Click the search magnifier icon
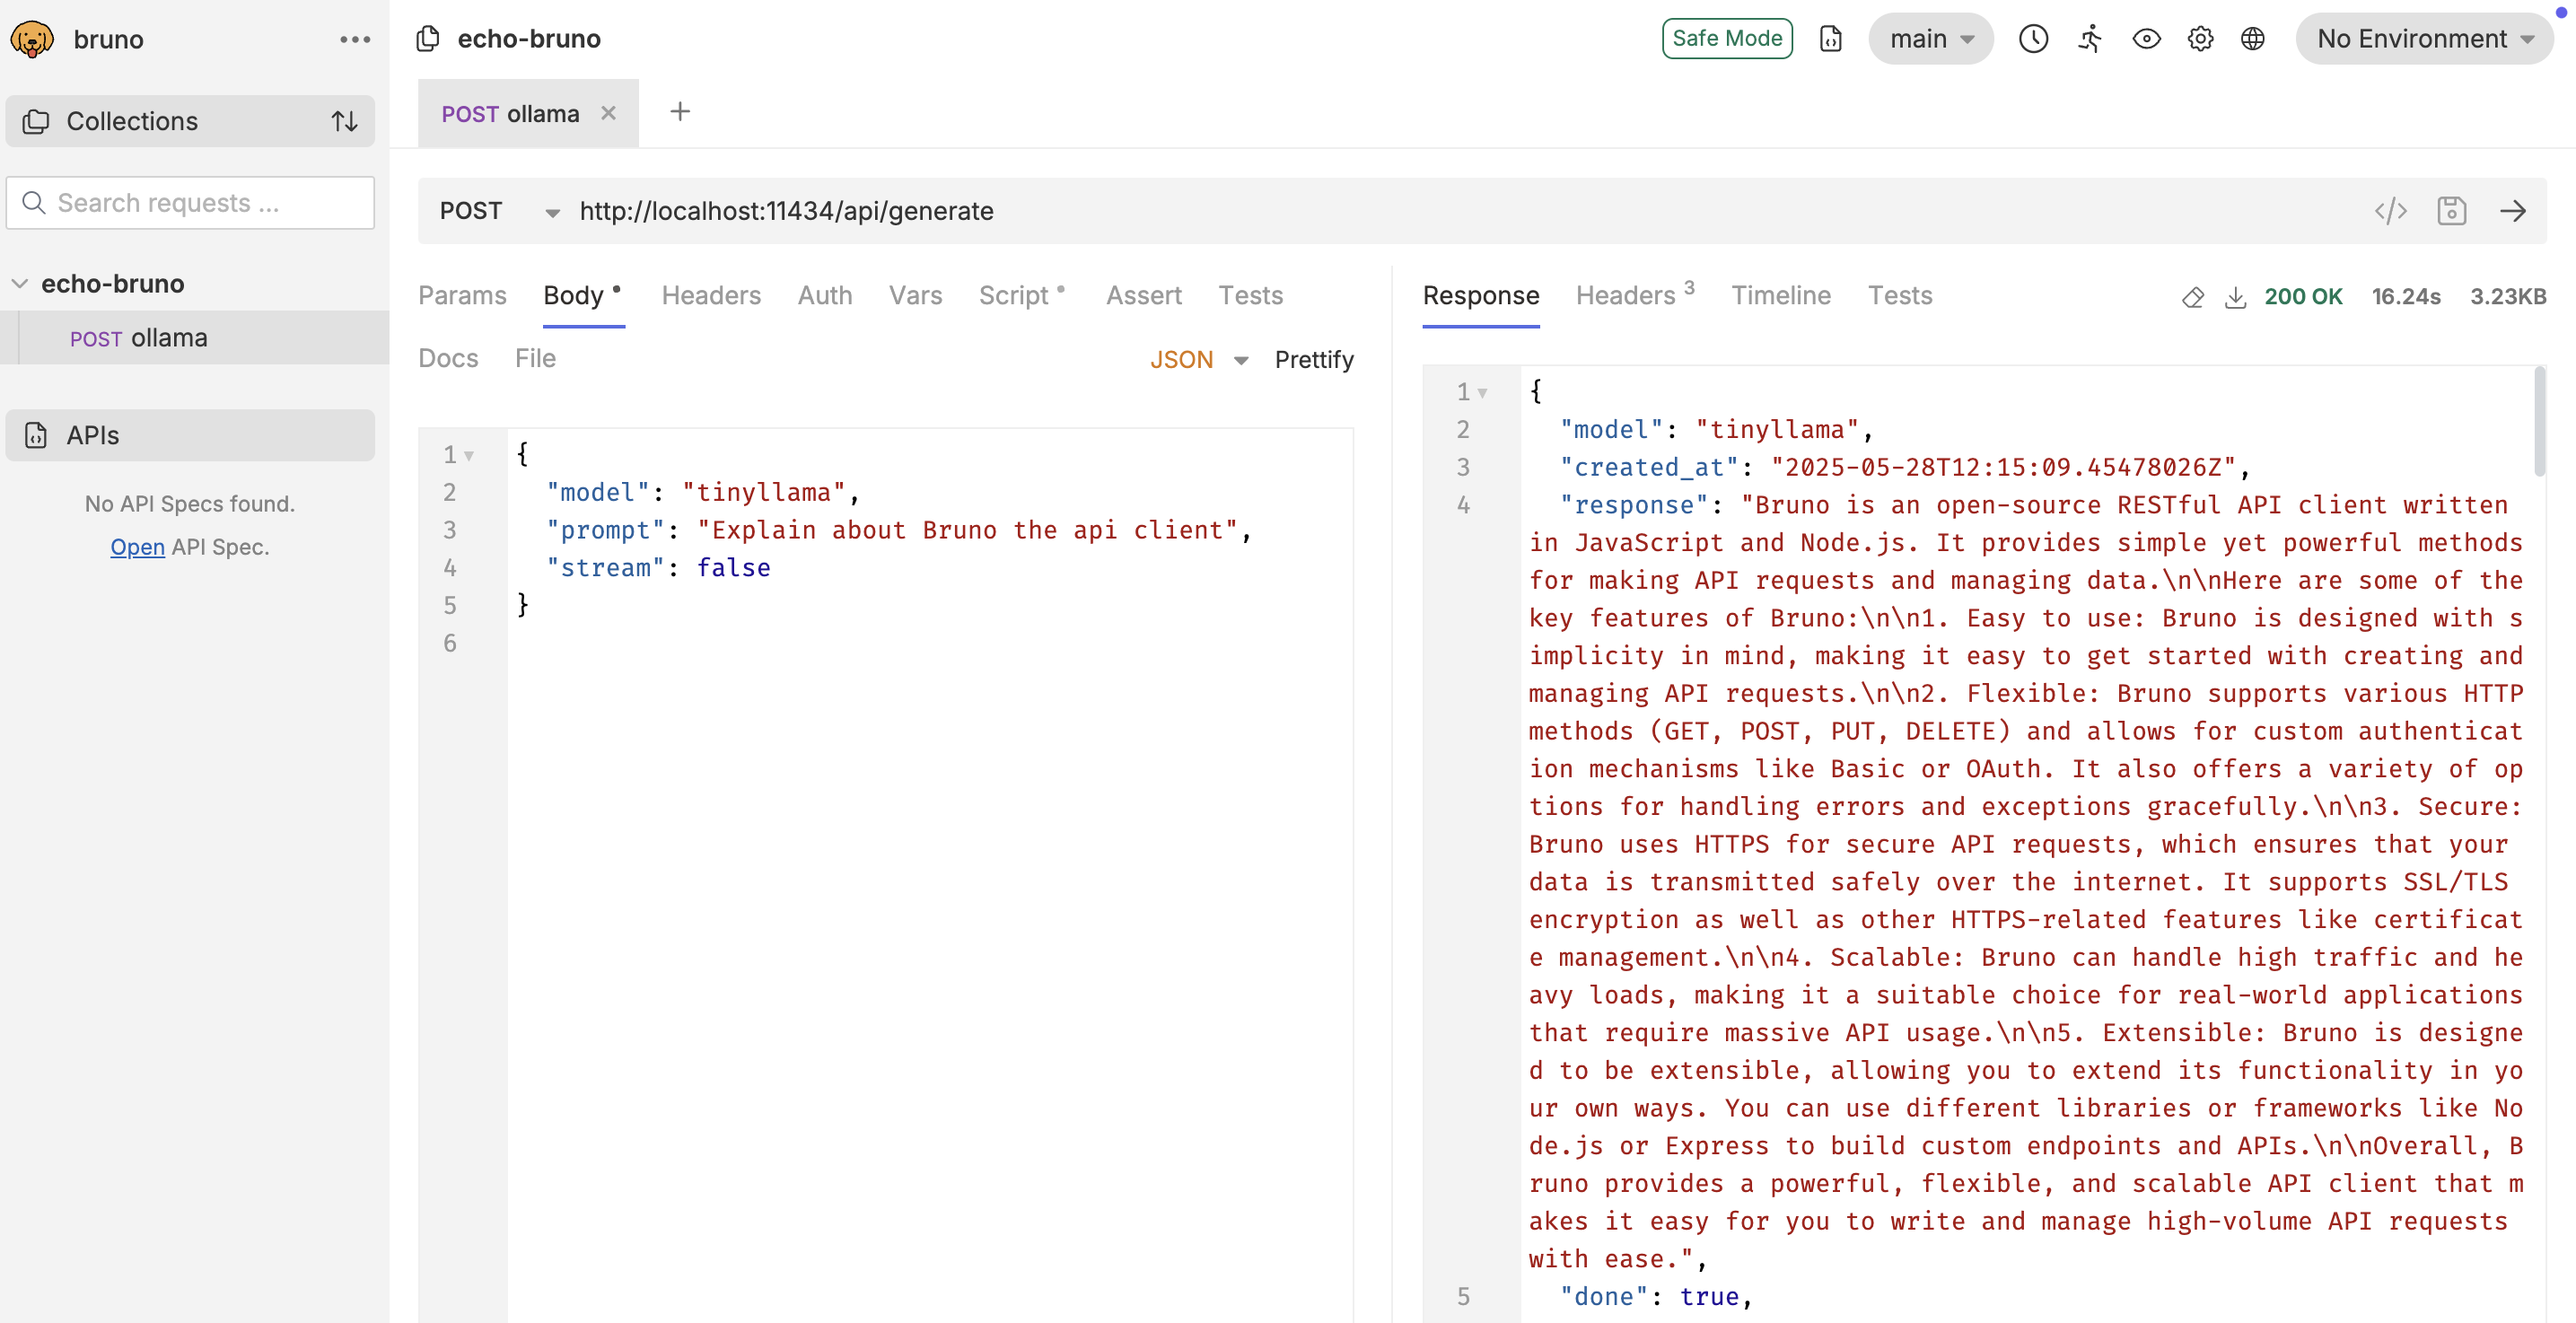This screenshot has height=1323, width=2576. [x=33, y=203]
